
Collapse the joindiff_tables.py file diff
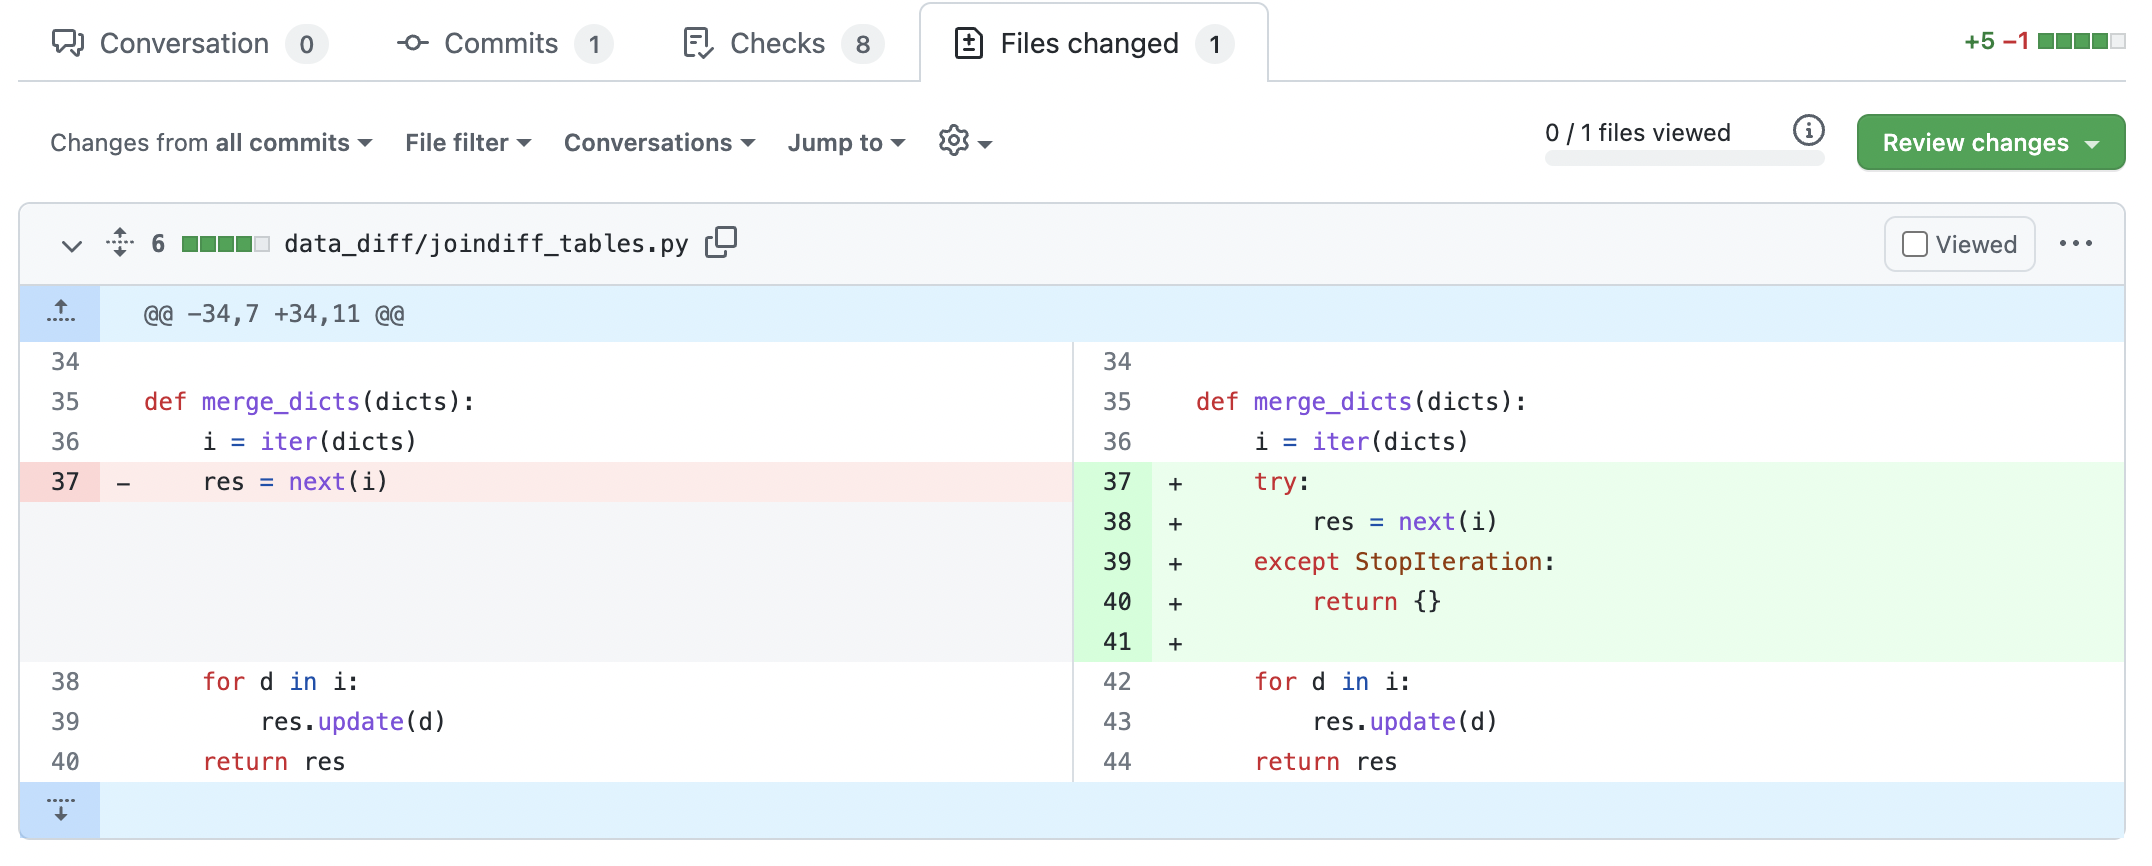(x=71, y=244)
